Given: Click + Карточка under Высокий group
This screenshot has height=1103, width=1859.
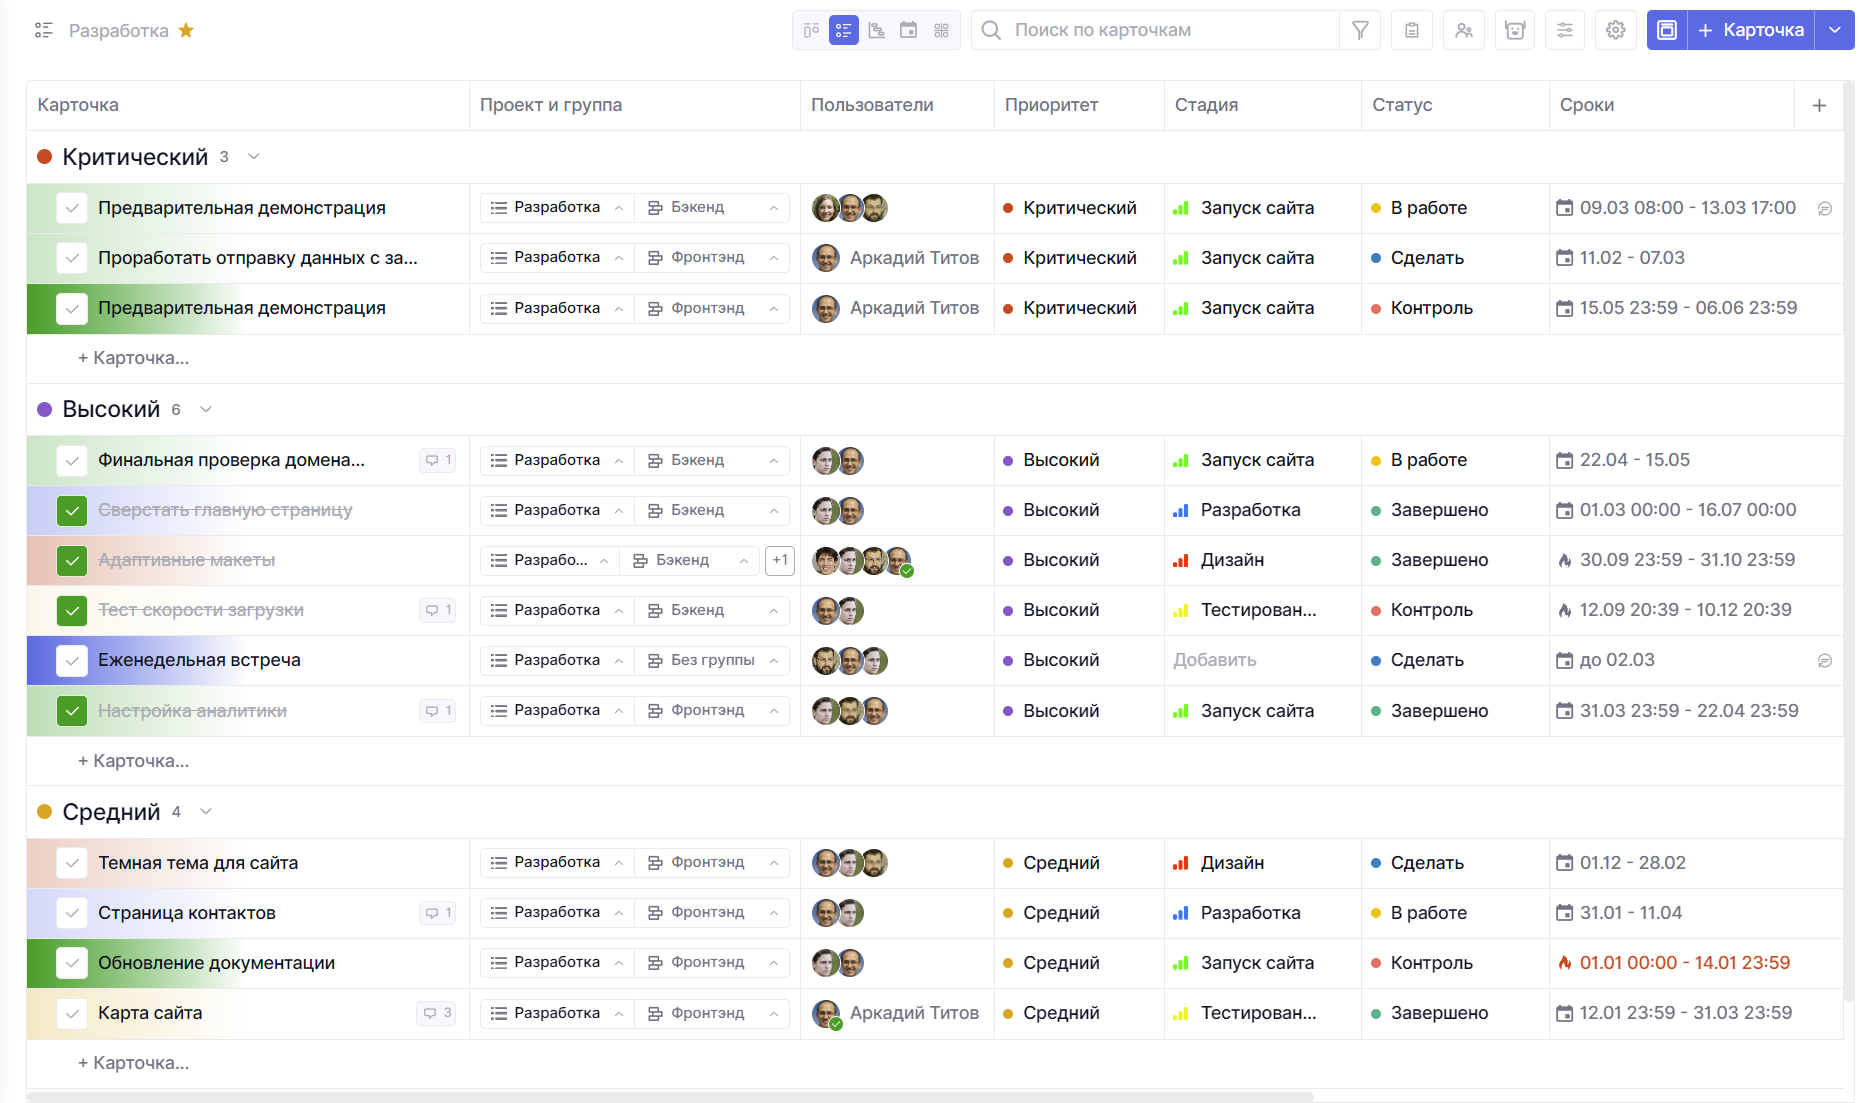Looking at the screenshot, I should coord(134,761).
